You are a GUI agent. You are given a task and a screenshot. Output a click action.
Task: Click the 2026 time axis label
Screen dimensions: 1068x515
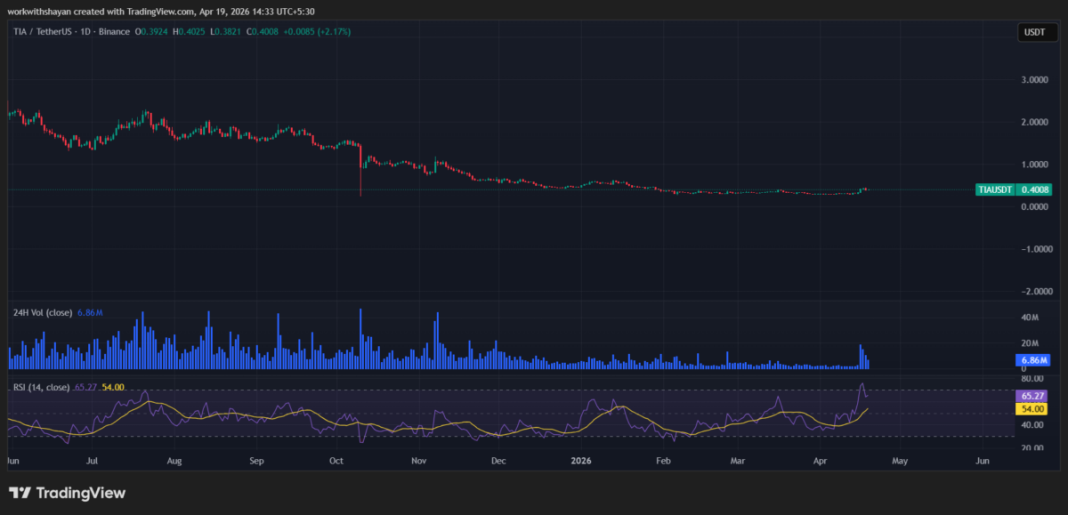tap(581, 461)
